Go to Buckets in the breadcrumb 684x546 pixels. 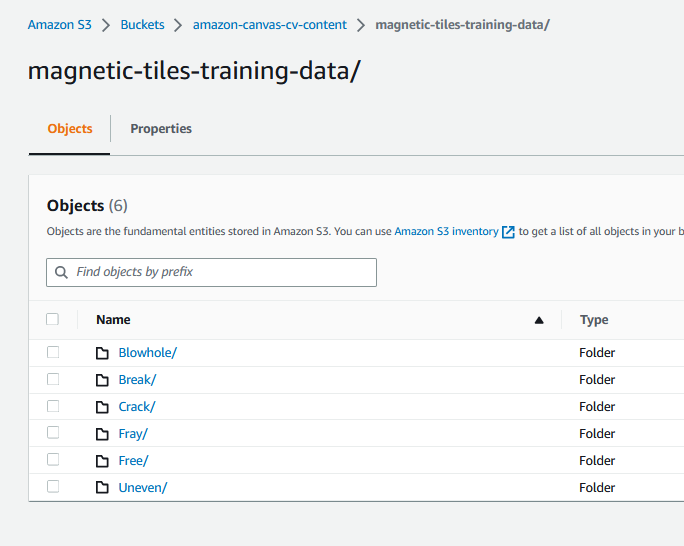click(x=142, y=24)
